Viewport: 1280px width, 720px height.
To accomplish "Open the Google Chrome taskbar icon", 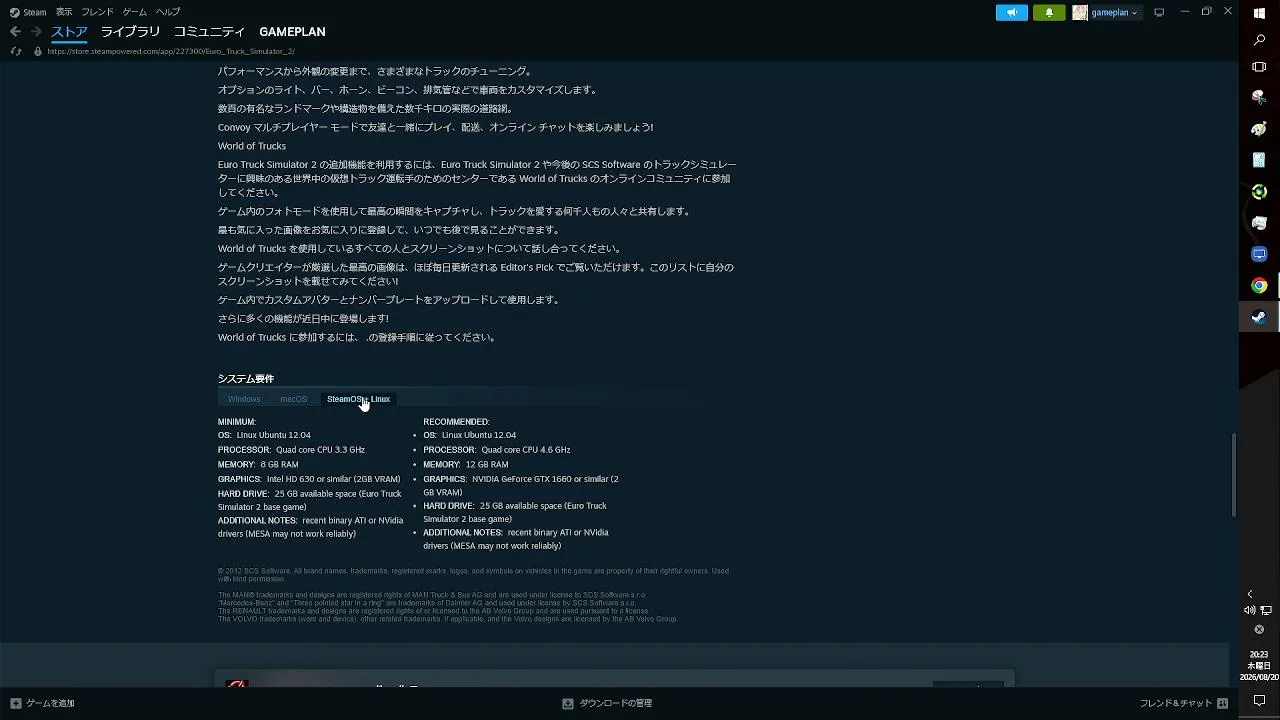I will click(1259, 286).
